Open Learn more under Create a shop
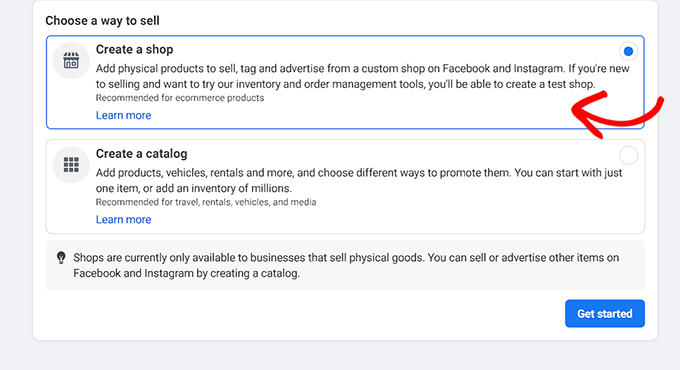Image resolution: width=680 pixels, height=370 pixels. [124, 115]
